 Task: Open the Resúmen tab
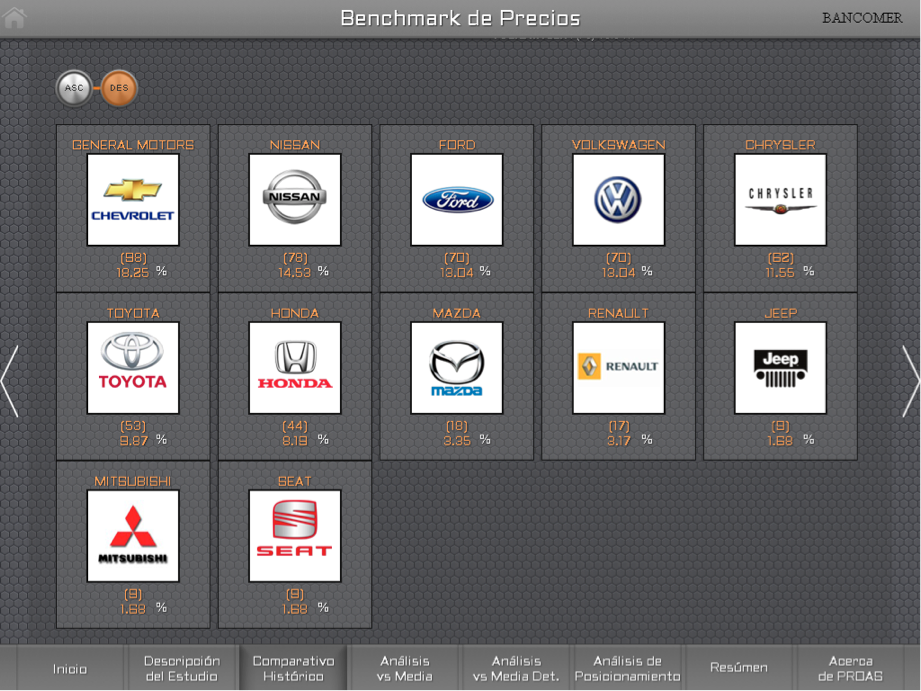coord(739,668)
